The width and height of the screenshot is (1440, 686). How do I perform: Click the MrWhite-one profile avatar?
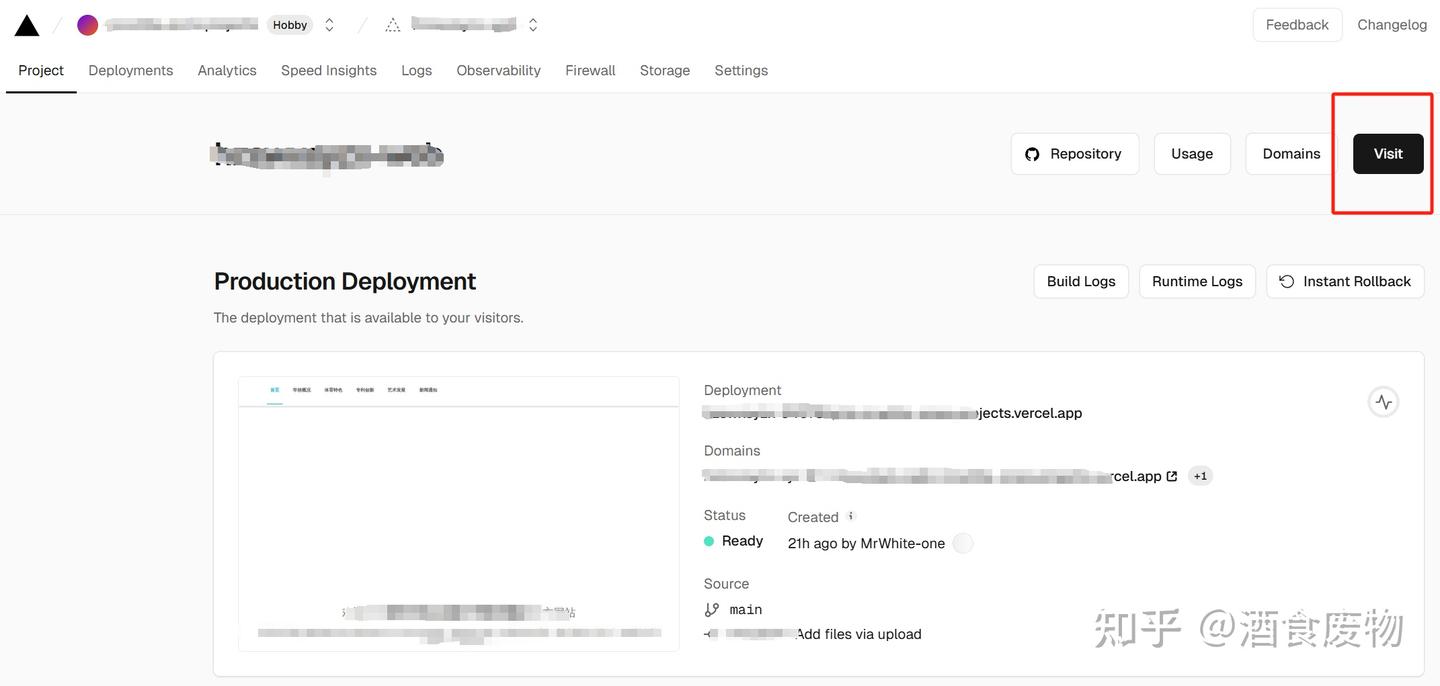tap(962, 542)
